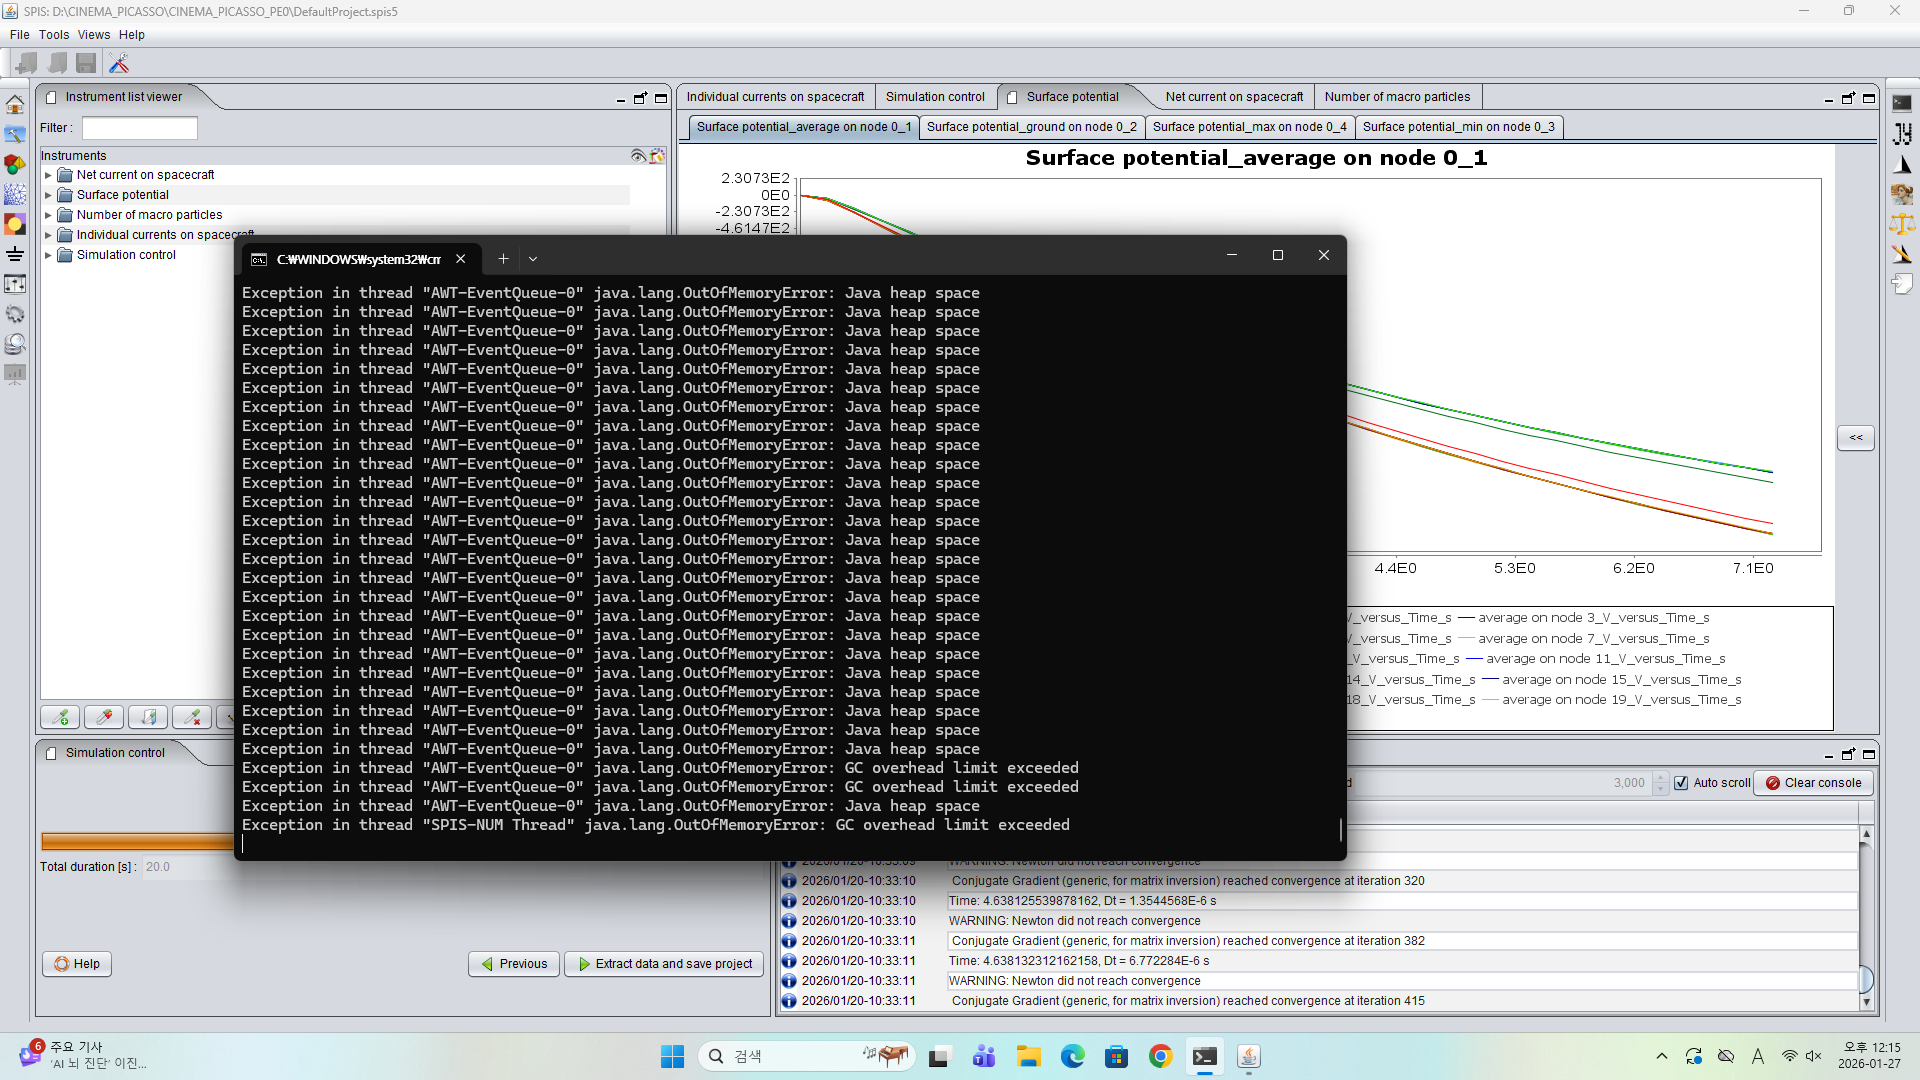Toggle the Auto scroll checkbox
The image size is (1920, 1080).
[x=1681, y=783]
